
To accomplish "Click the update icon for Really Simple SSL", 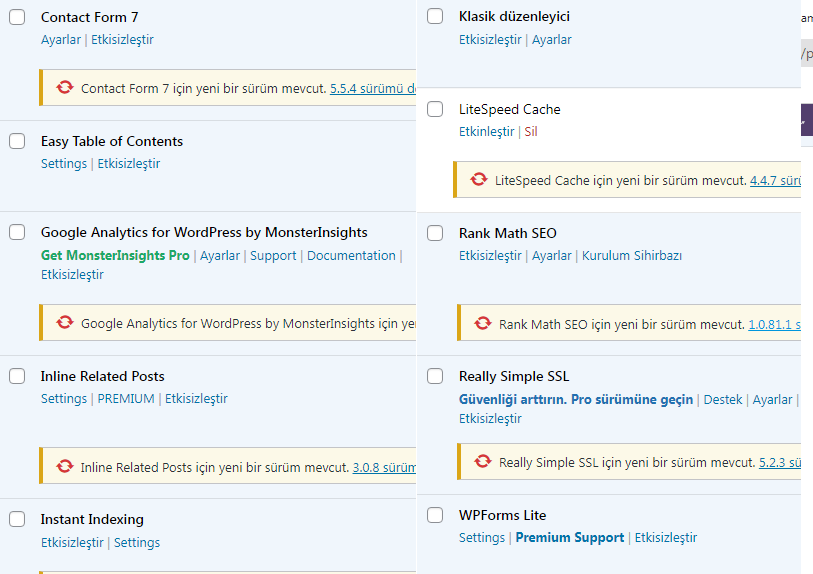I will point(483,461).
